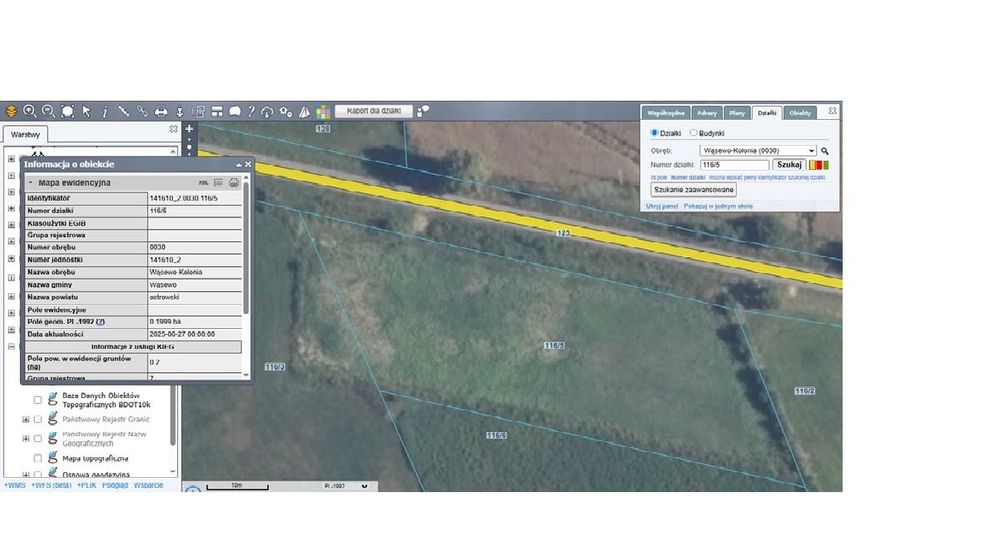Click the Szukanie zaawansowane button

(693, 189)
